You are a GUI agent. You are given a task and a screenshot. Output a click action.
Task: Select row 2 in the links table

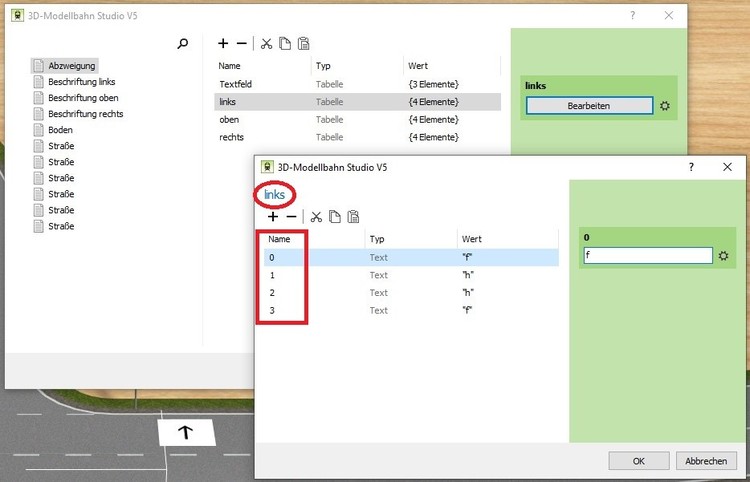pyautogui.click(x=411, y=293)
